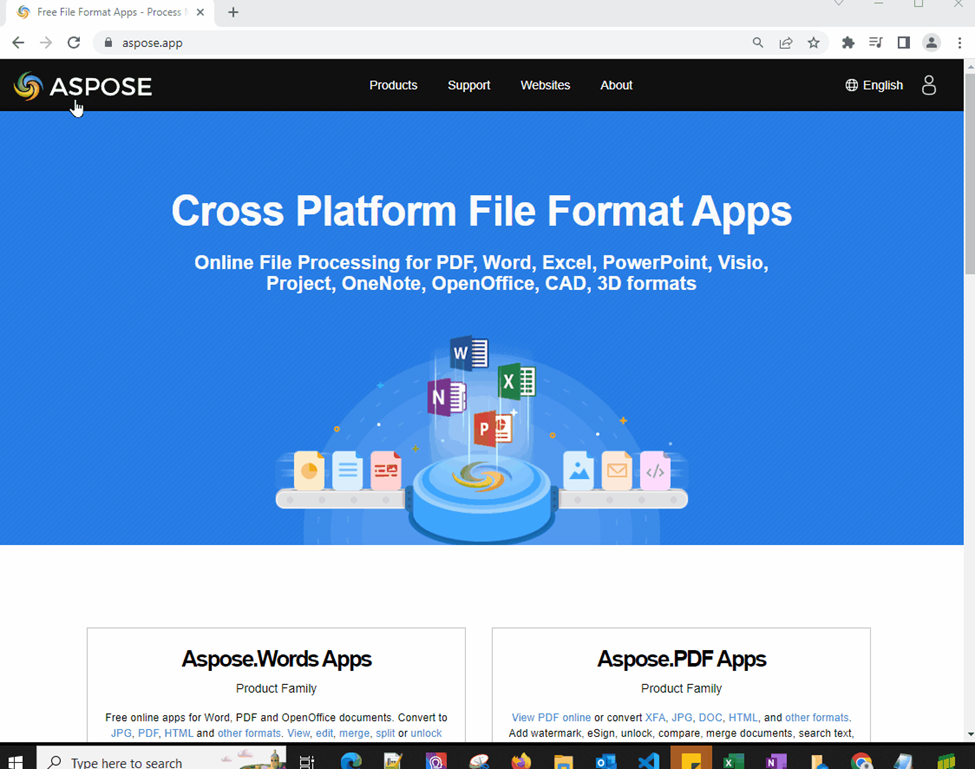Open the Products menu

click(394, 85)
